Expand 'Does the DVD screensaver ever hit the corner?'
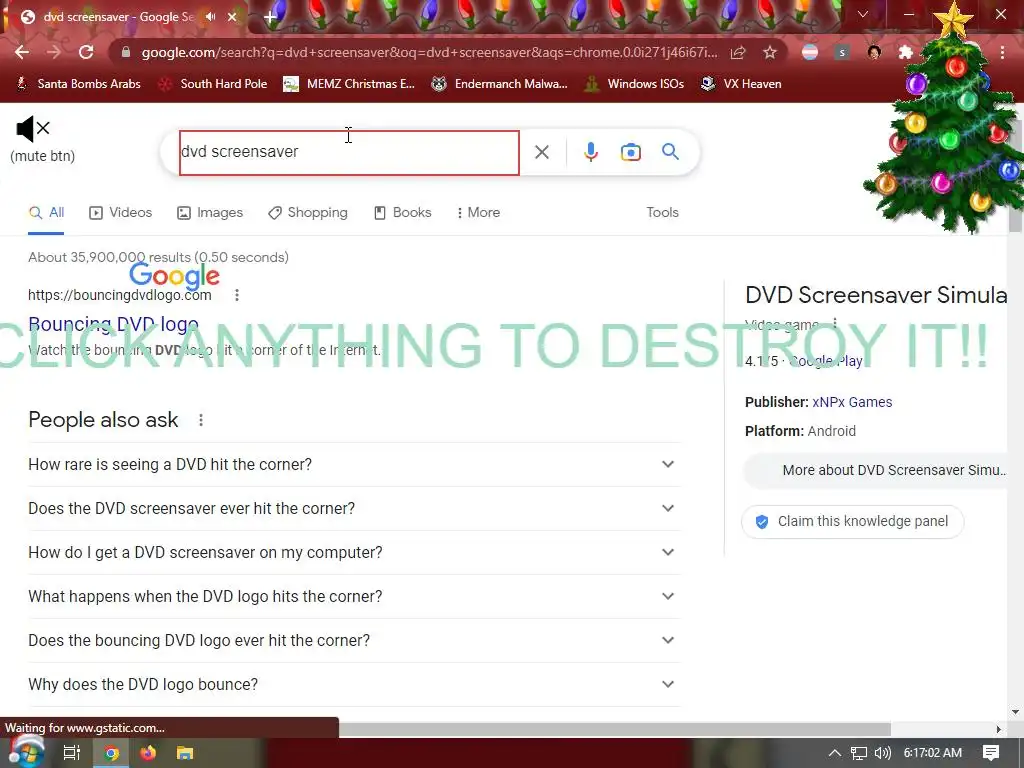This screenshot has height=768, width=1024. [x=354, y=508]
